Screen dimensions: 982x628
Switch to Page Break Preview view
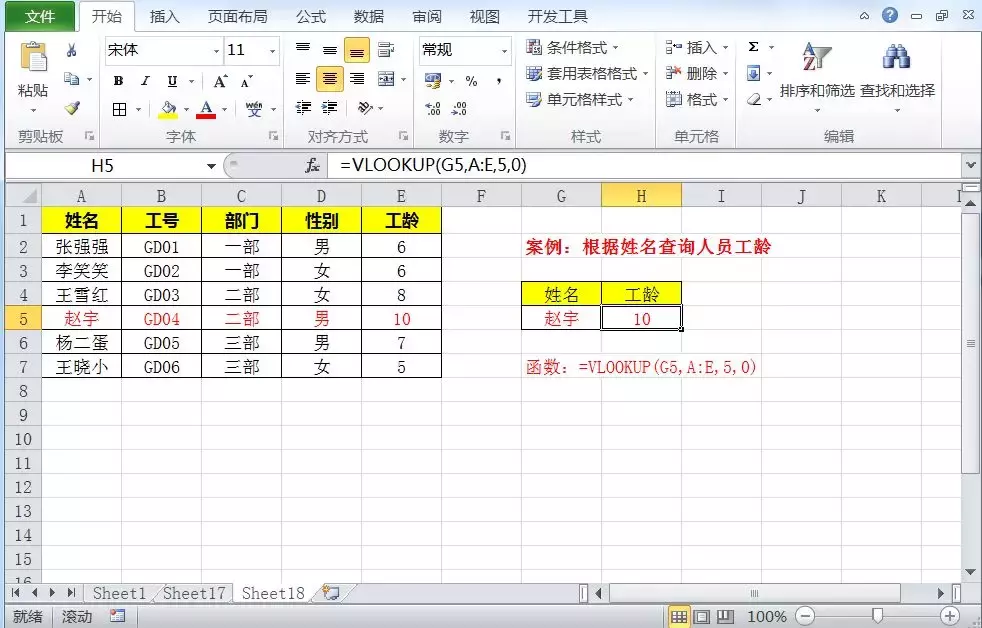725,617
